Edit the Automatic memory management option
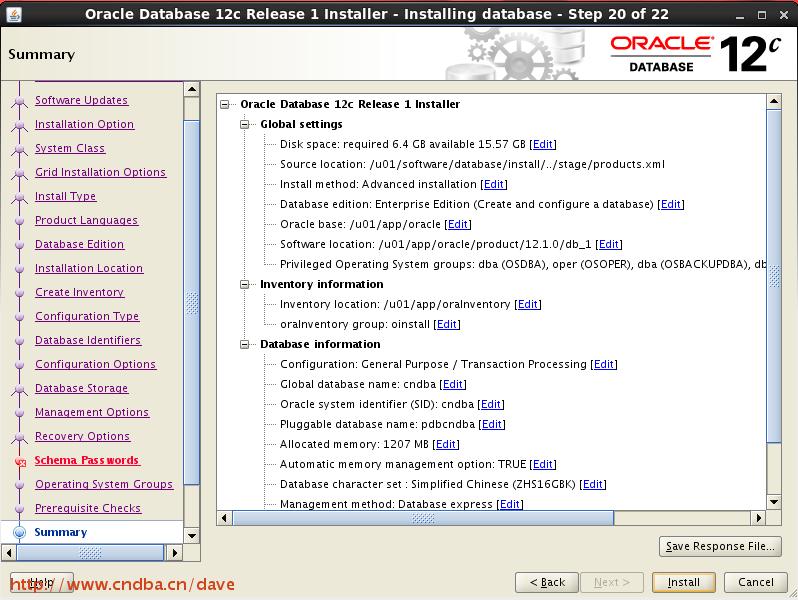This screenshot has width=798, height=600. 543,464
